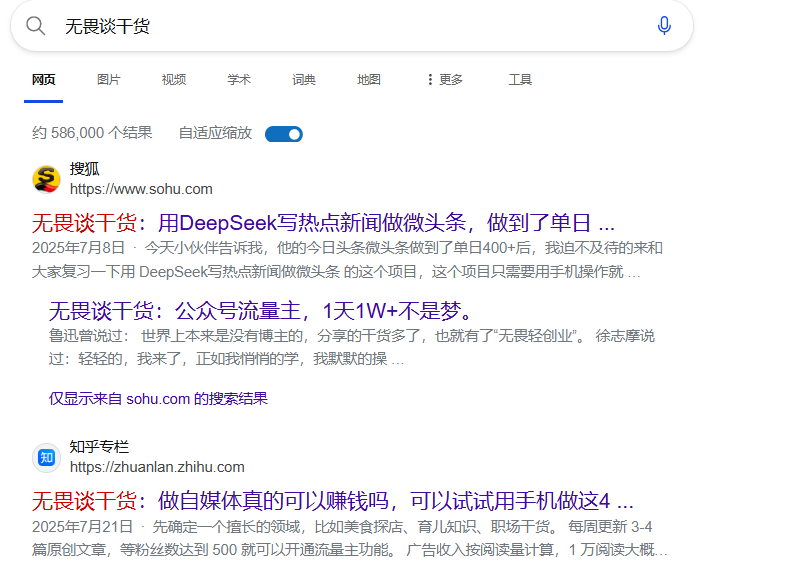This screenshot has height=587, width=787.
Task: Open result about DeepSeek写热点新闻做微头条
Action: click(323, 223)
